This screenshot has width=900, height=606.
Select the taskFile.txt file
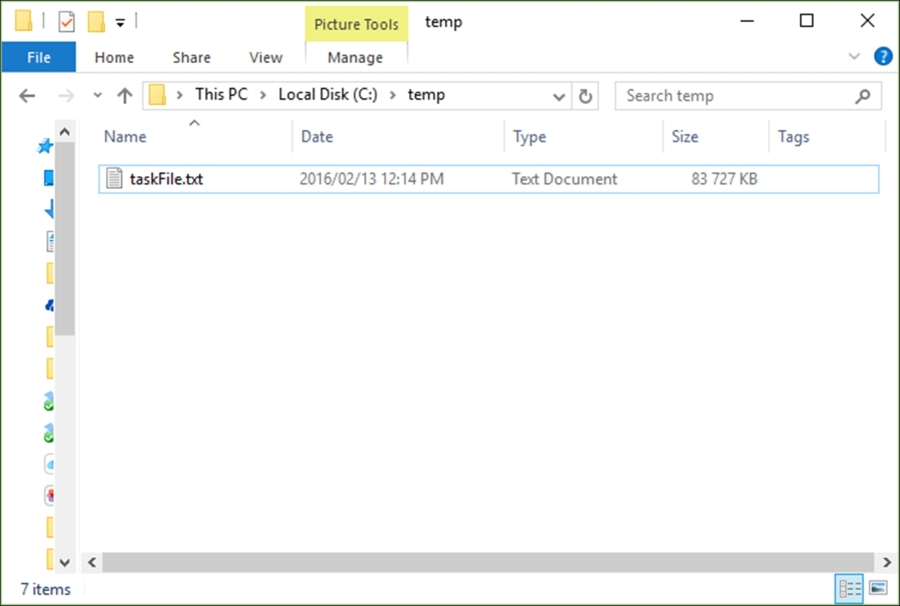pos(488,179)
